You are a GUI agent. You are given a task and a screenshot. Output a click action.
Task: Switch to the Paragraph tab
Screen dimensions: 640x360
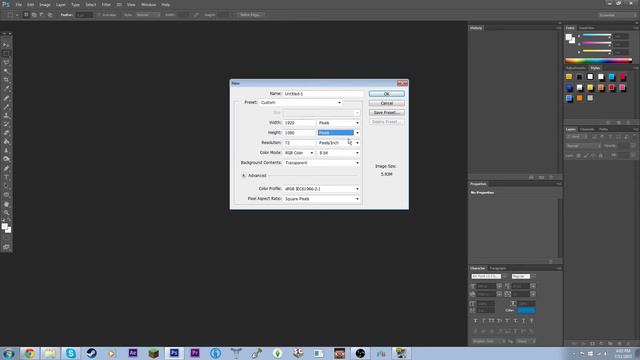click(x=498, y=268)
